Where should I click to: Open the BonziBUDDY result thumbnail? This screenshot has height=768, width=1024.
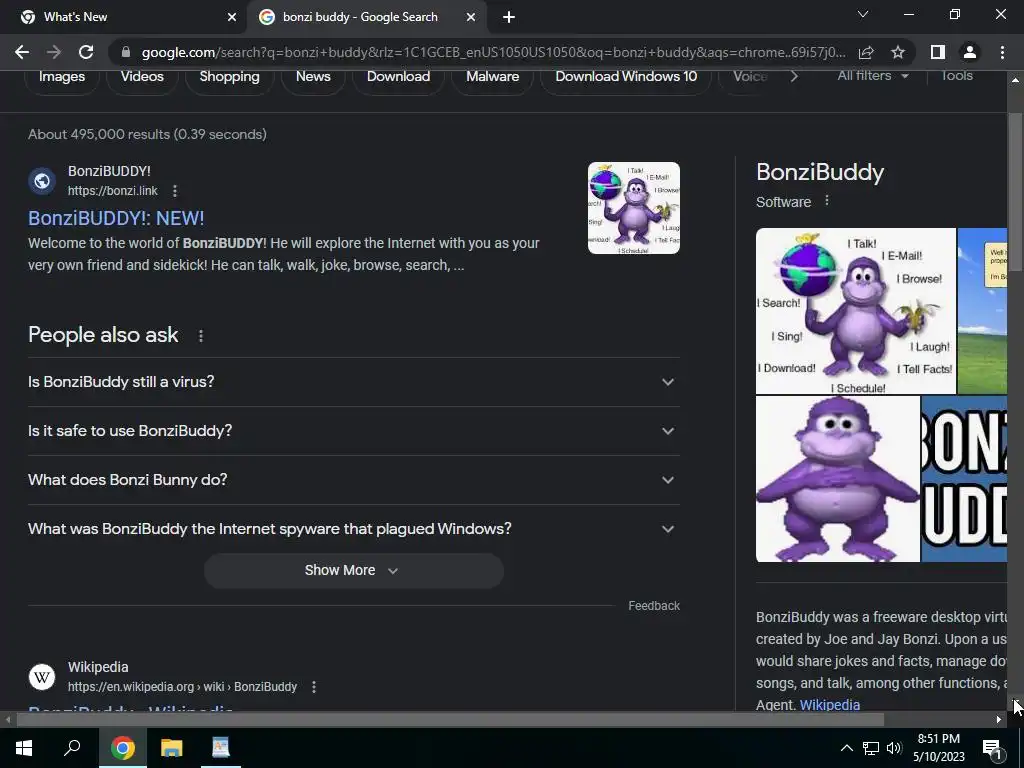pyautogui.click(x=633, y=208)
